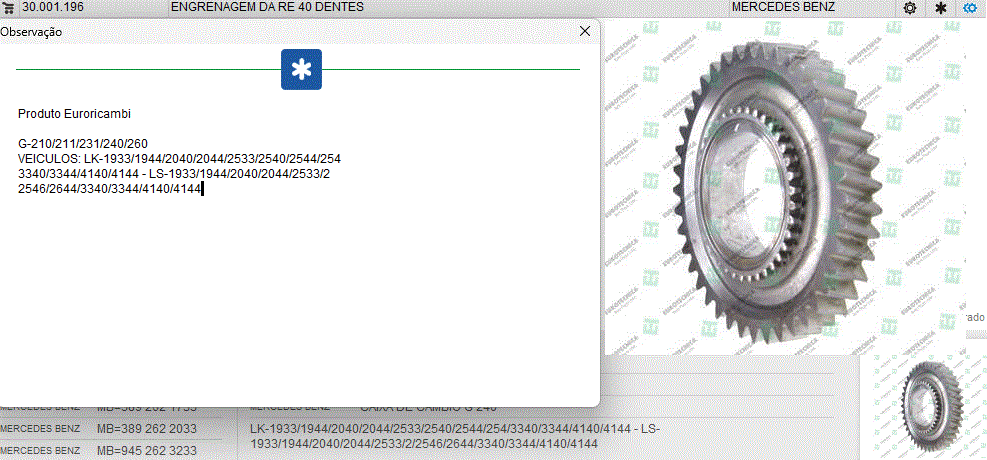Image resolution: width=987 pixels, height=460 pixels.
Task: Select the MB=389 262 2033 reference row
Action: tap(146, 429)
